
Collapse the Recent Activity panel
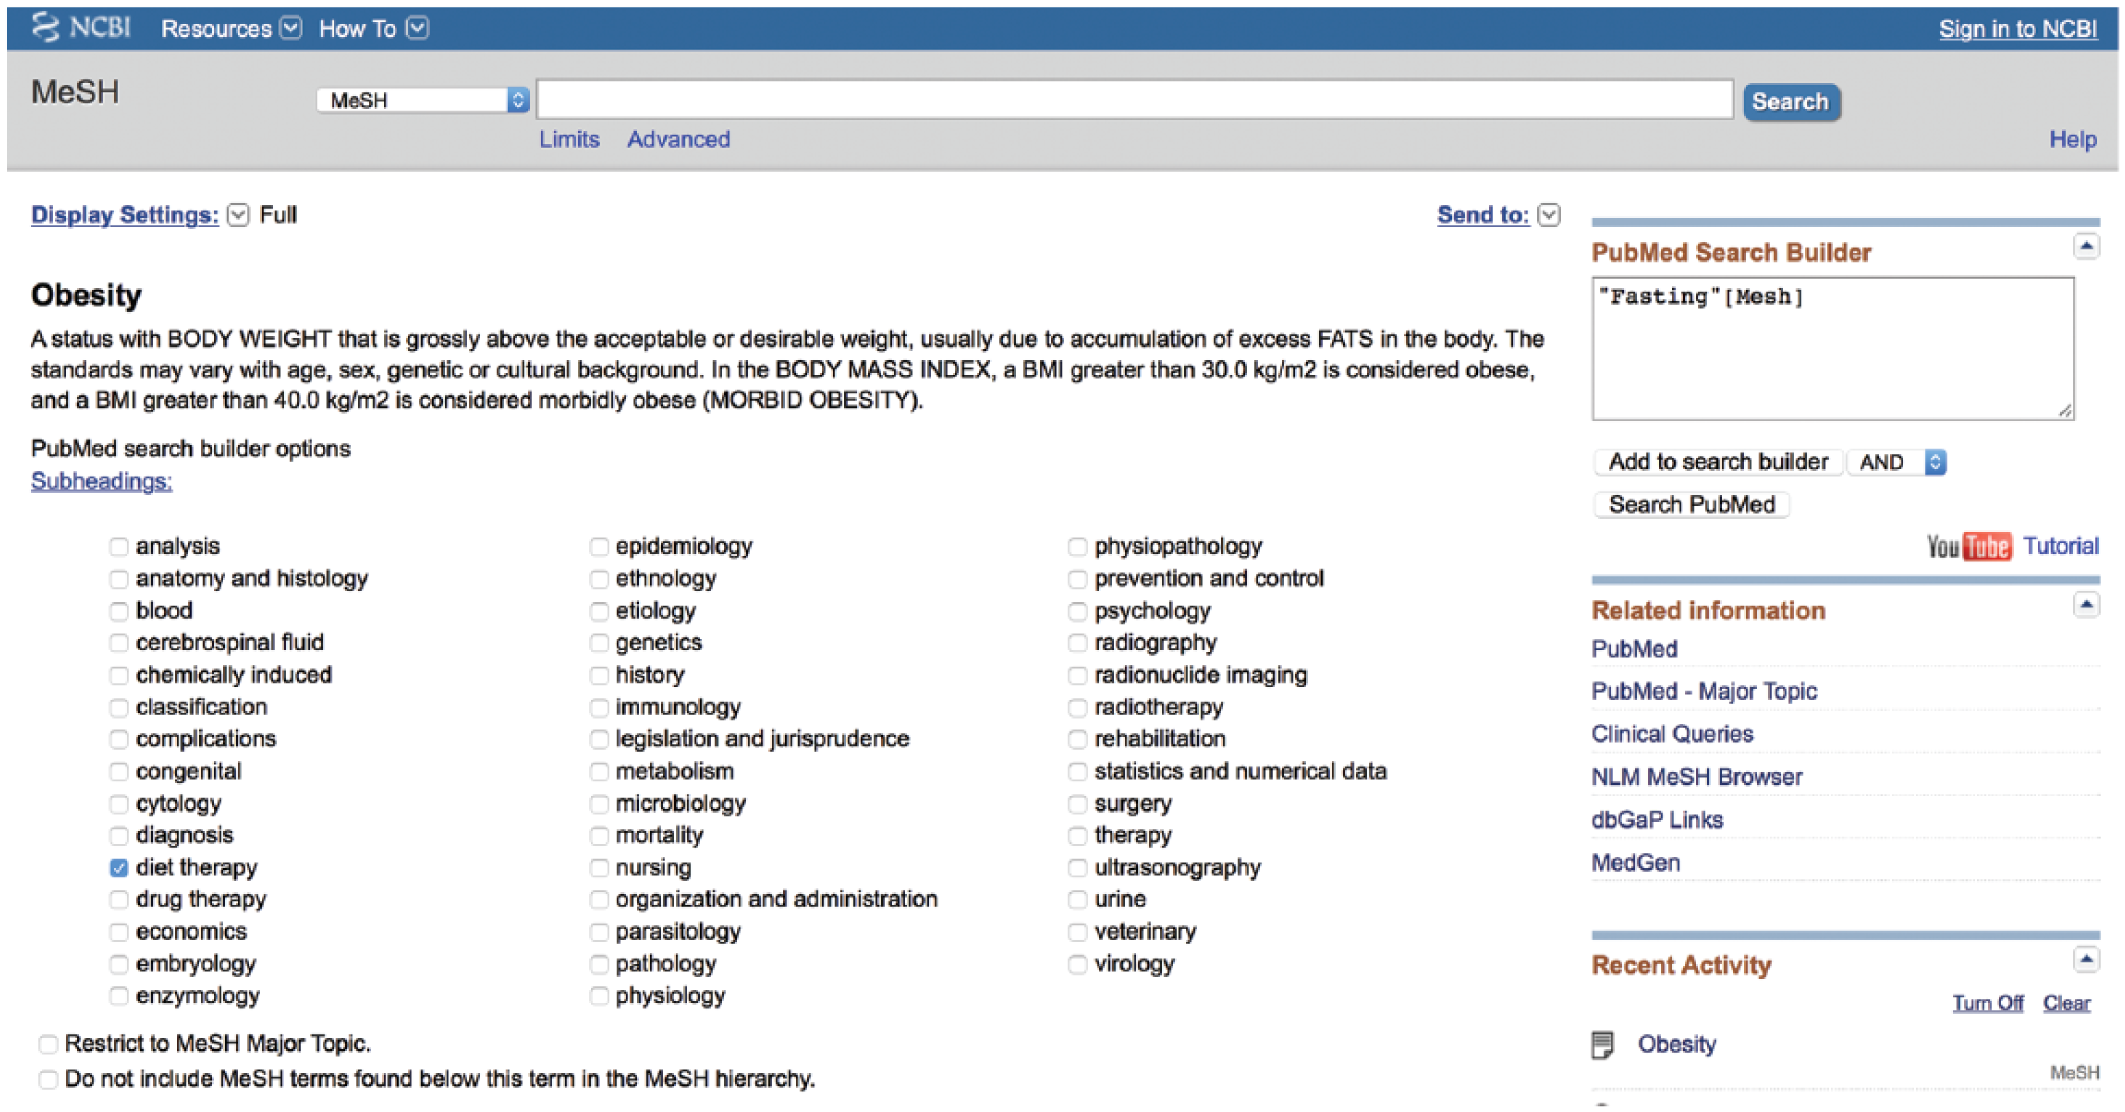[2086, 960]
